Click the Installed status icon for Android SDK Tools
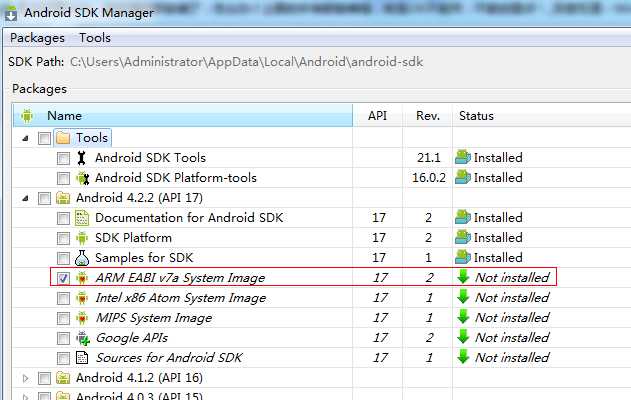The image size is (631, 400). tap(463, 157)
